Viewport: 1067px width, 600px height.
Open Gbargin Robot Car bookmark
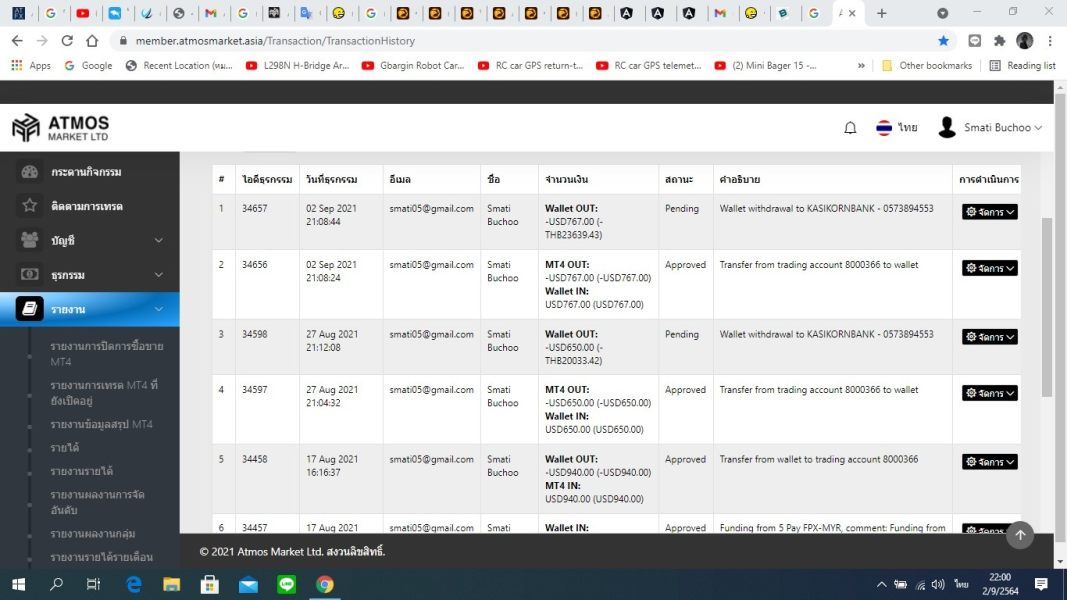414,65
